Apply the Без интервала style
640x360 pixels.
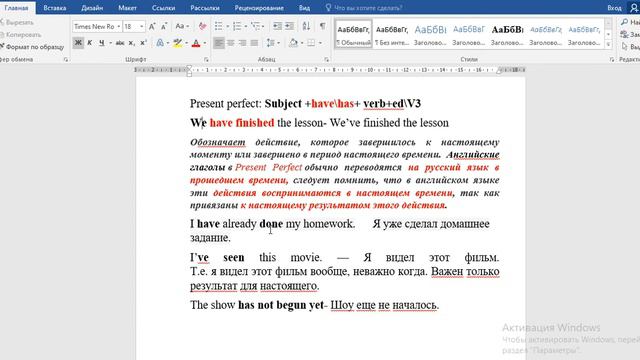click(392, 34)
